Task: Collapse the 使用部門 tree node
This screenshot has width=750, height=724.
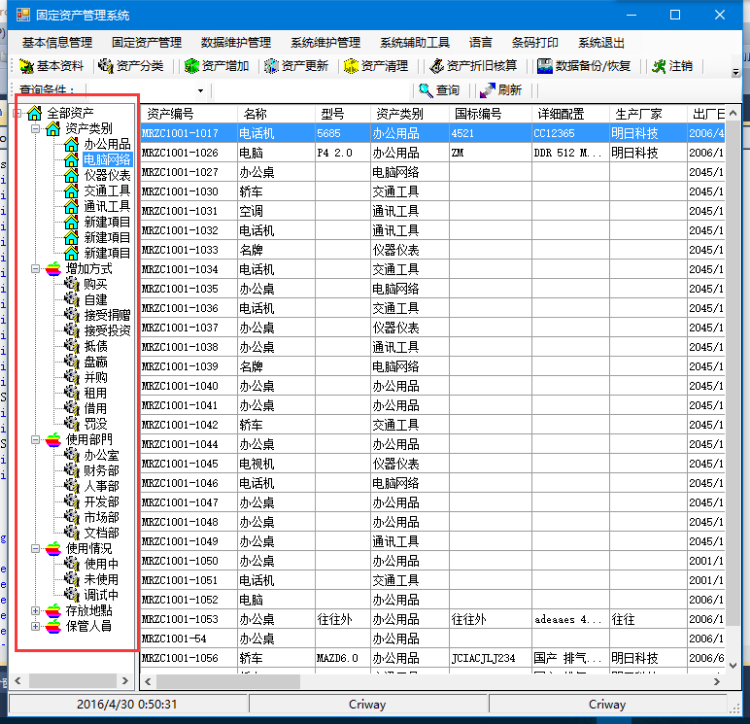Action: (x=37, y=439)
